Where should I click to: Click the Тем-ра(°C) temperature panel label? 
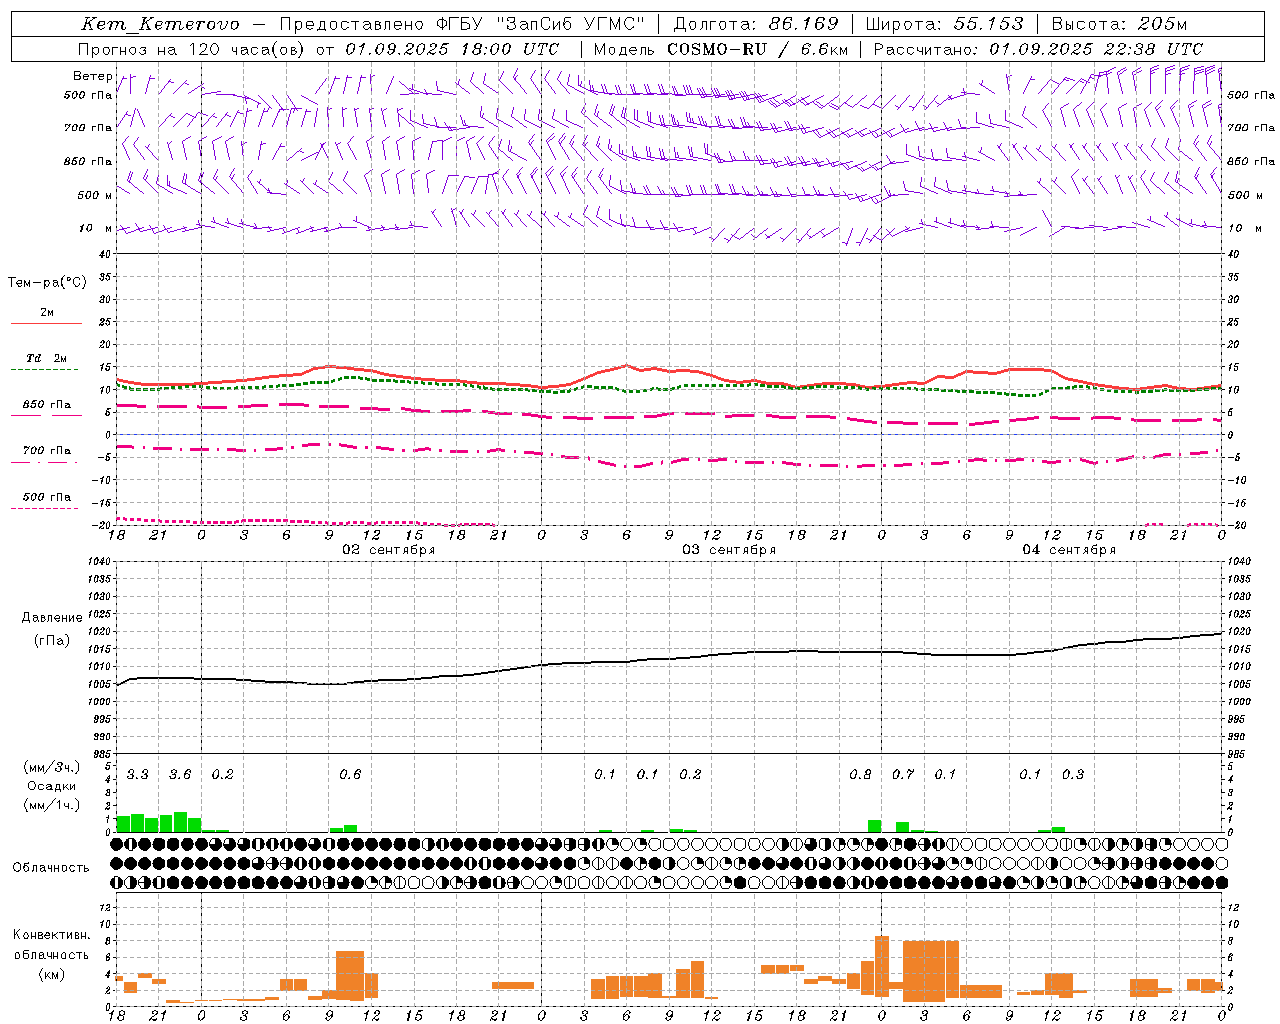(47, 283)
